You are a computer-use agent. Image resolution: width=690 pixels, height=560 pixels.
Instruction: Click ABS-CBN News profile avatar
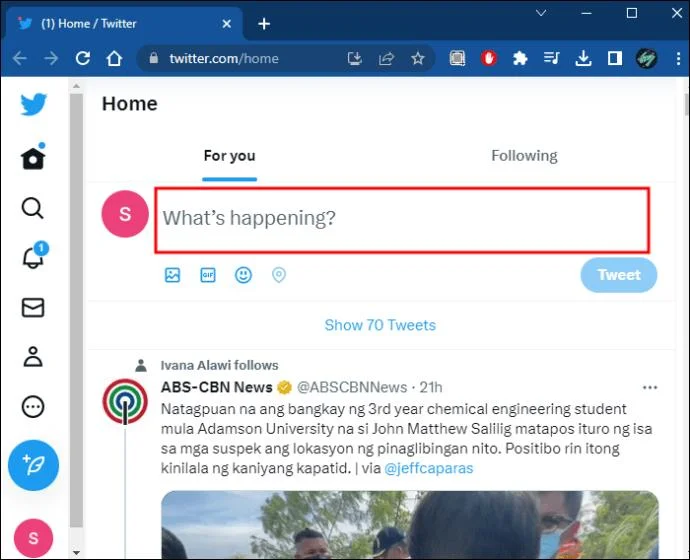125,402
